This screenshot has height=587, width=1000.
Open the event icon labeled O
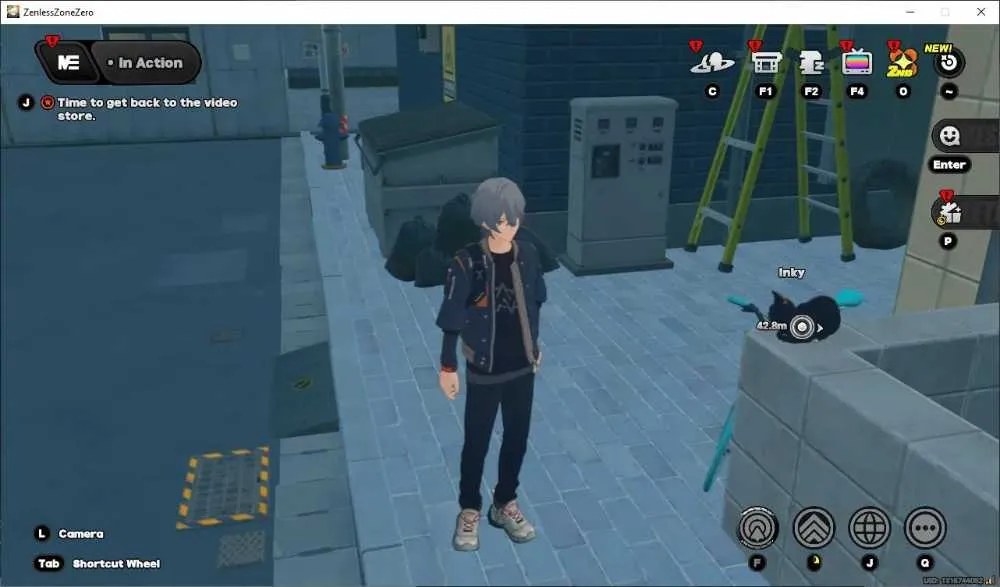click(x=902, y=63)
